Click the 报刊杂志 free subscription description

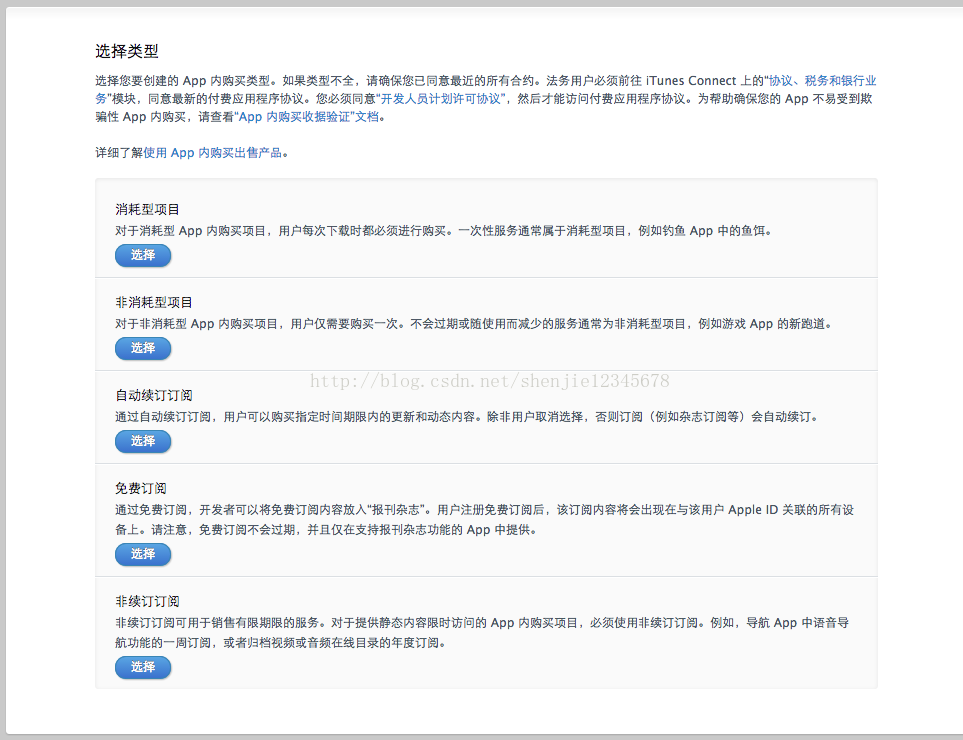point(485,520)
